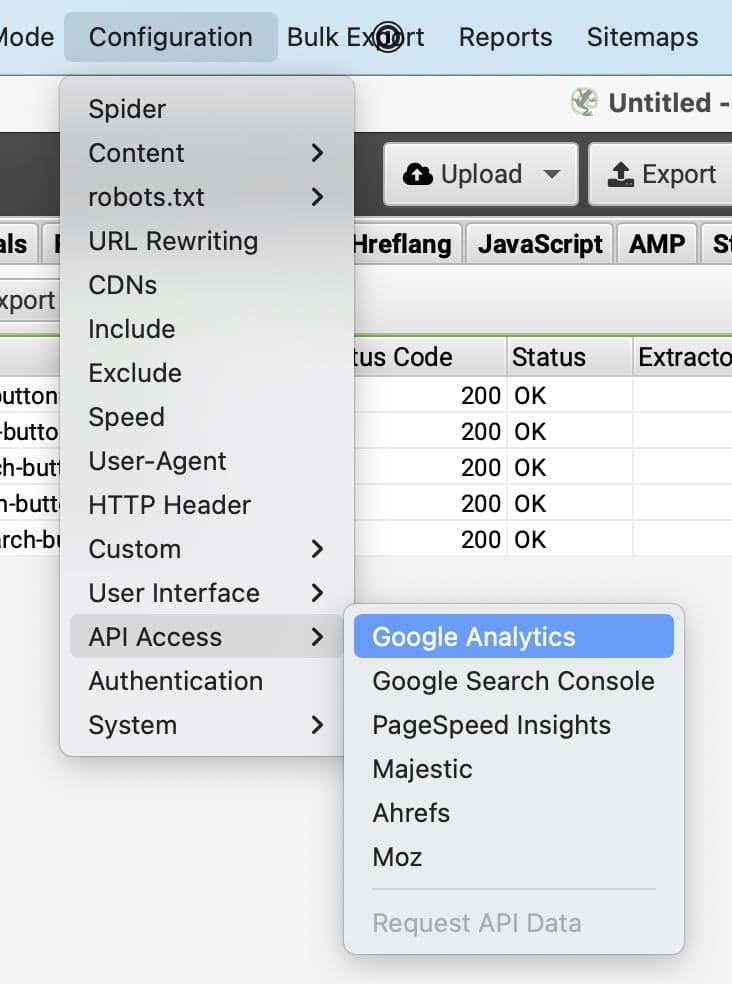
Task: Open the Upload dropdown arrow
Action: [552, 174]
